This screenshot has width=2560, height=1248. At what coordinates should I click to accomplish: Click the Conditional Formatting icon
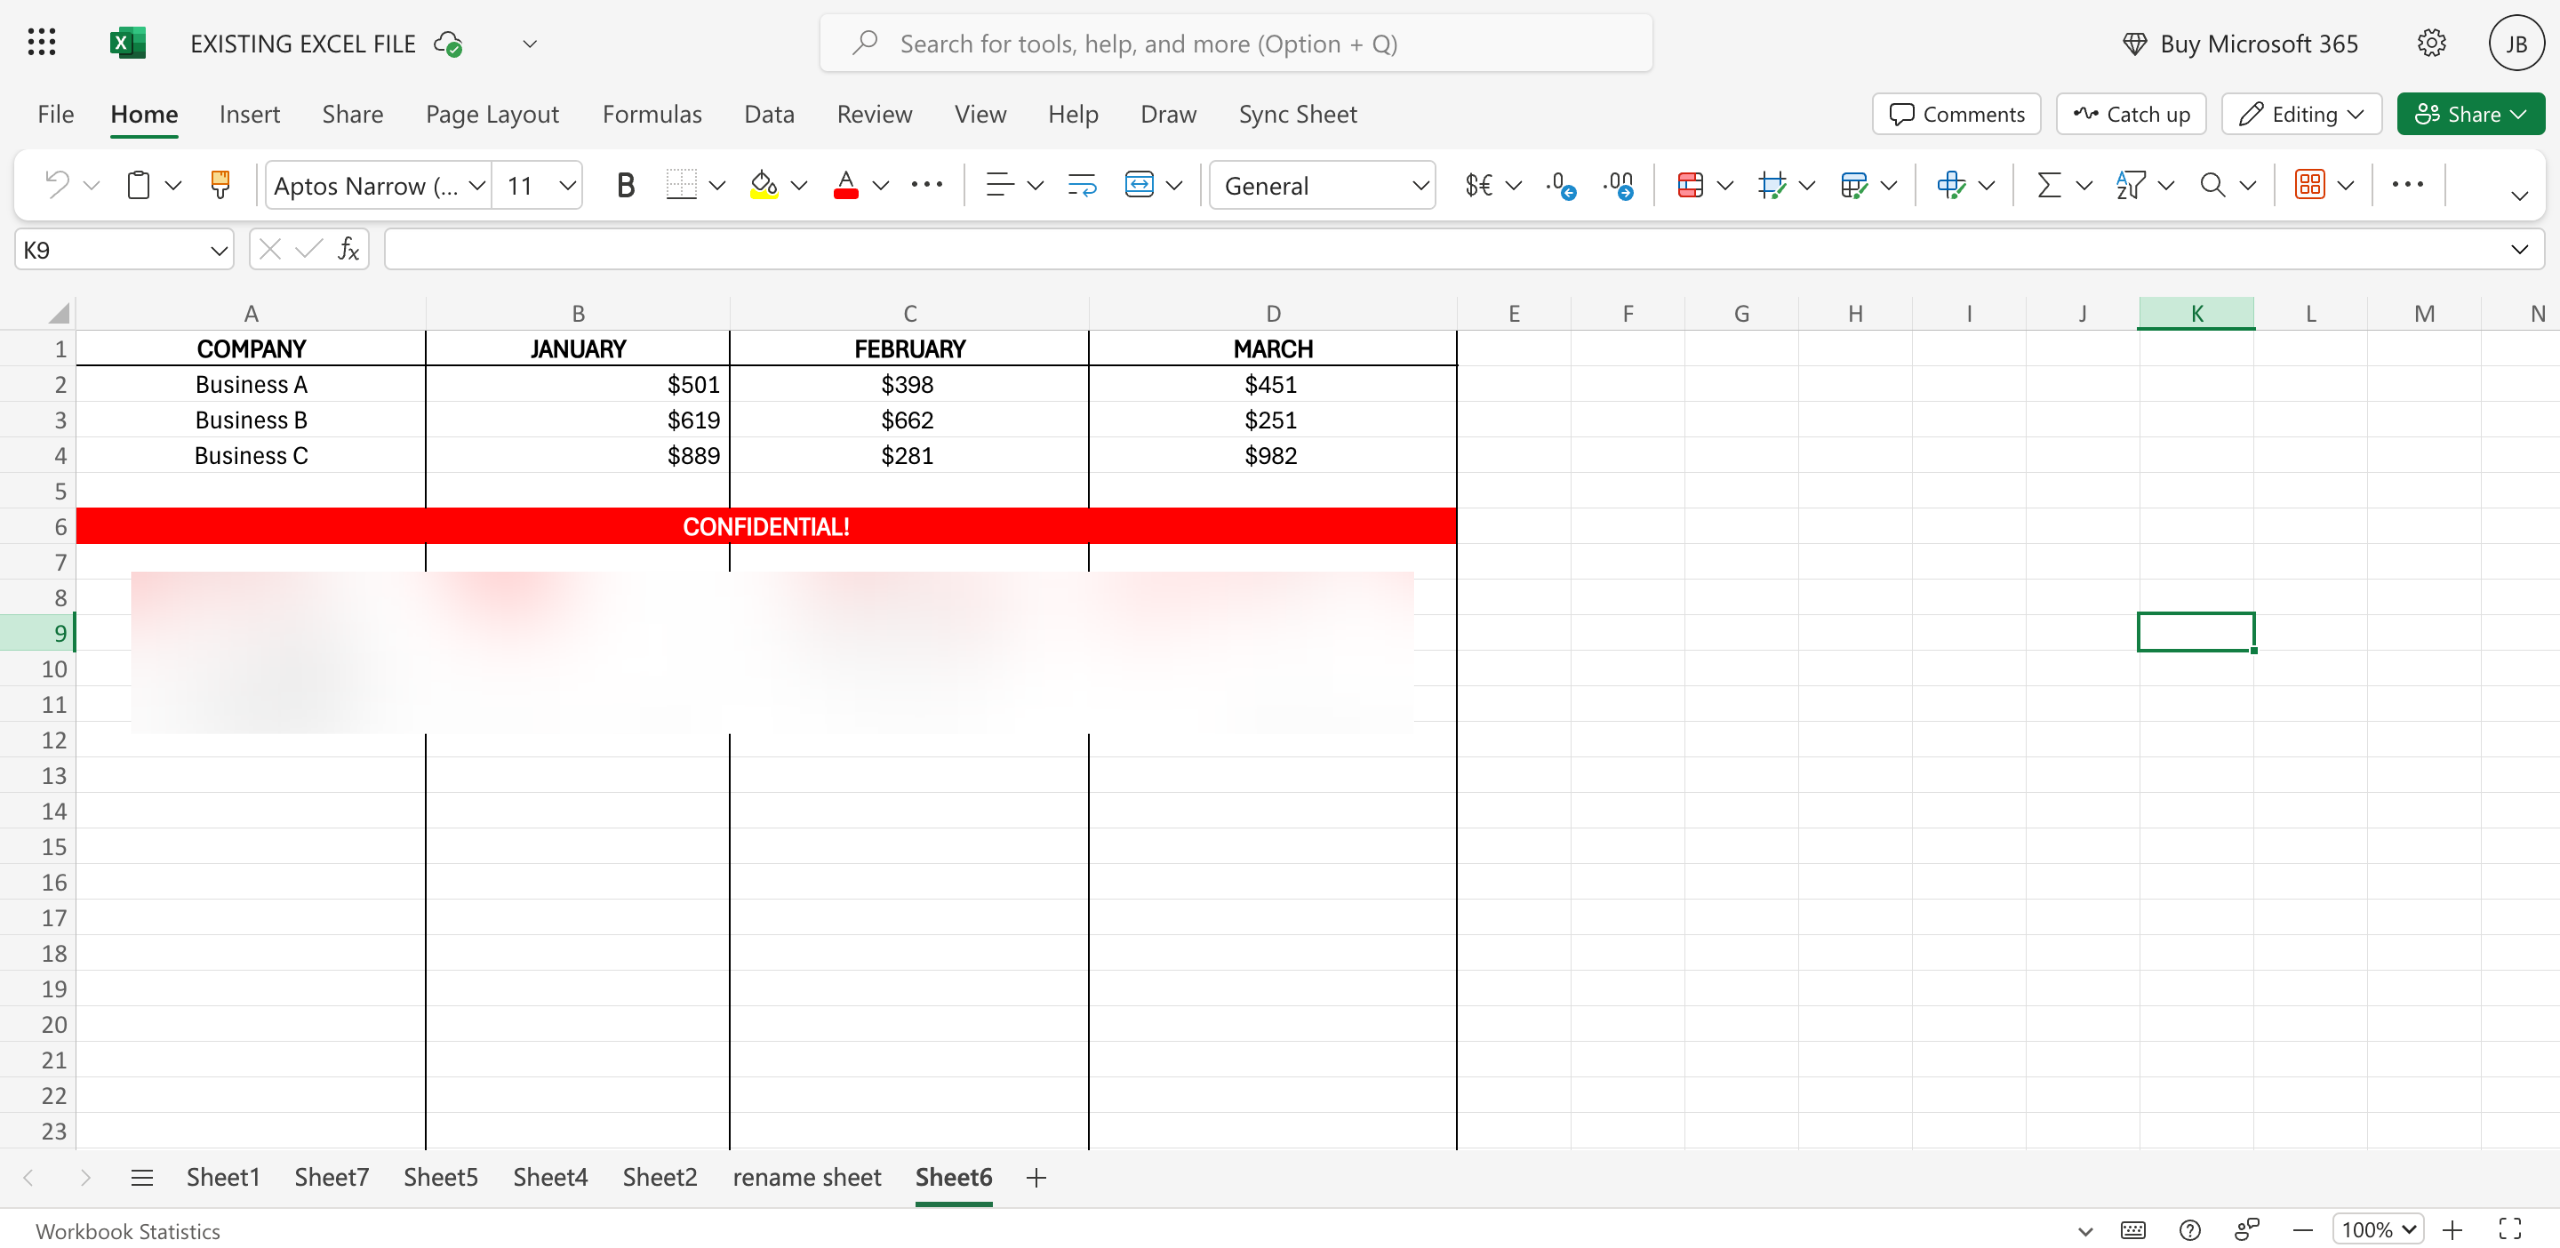(x=1690, y=185)
